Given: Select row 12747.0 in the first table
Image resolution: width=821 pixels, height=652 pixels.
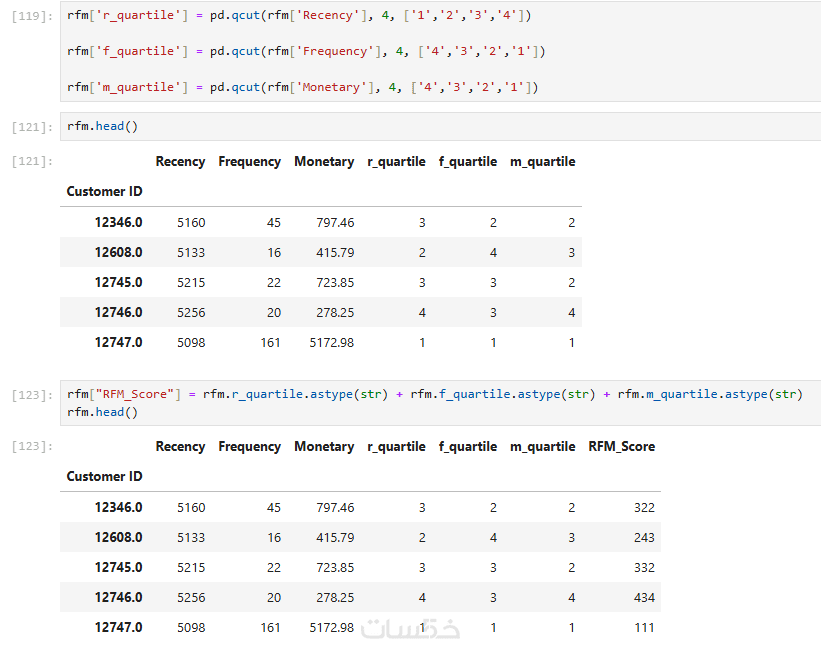Looking at the screenshot, I should tap(118, 342).
